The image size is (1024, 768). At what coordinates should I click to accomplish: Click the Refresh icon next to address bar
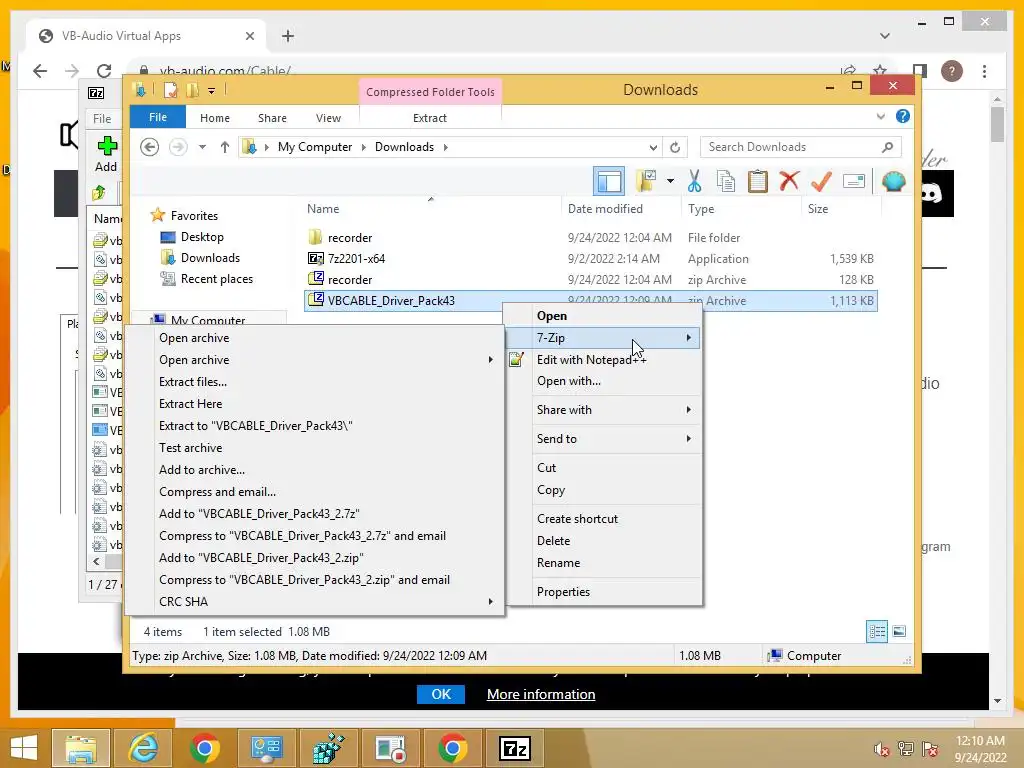pos(675,147)
